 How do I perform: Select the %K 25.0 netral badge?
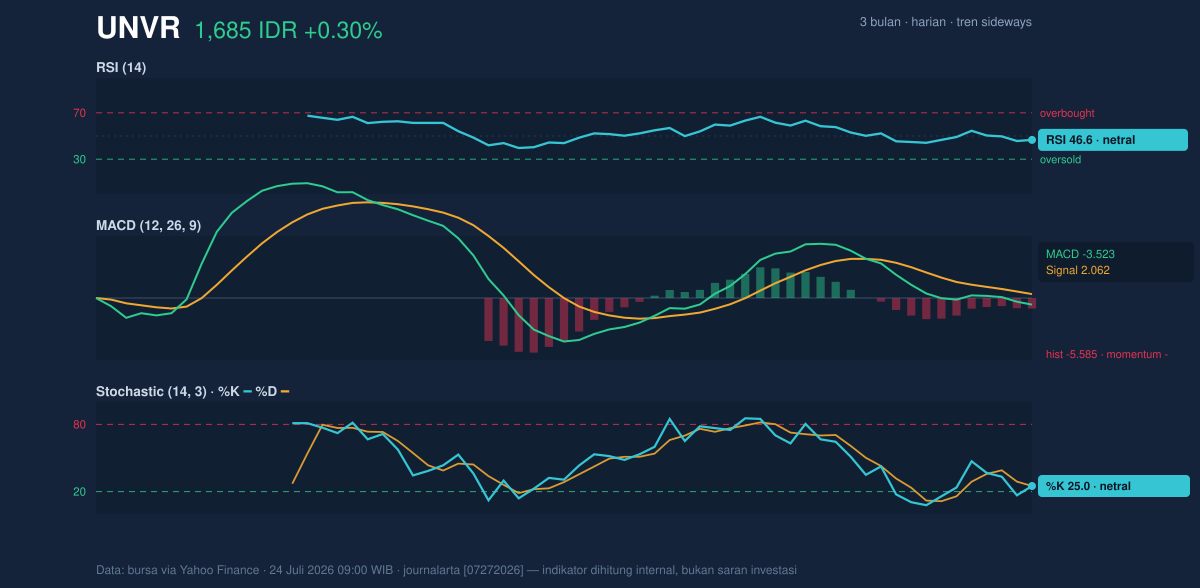coord(1113,486)
